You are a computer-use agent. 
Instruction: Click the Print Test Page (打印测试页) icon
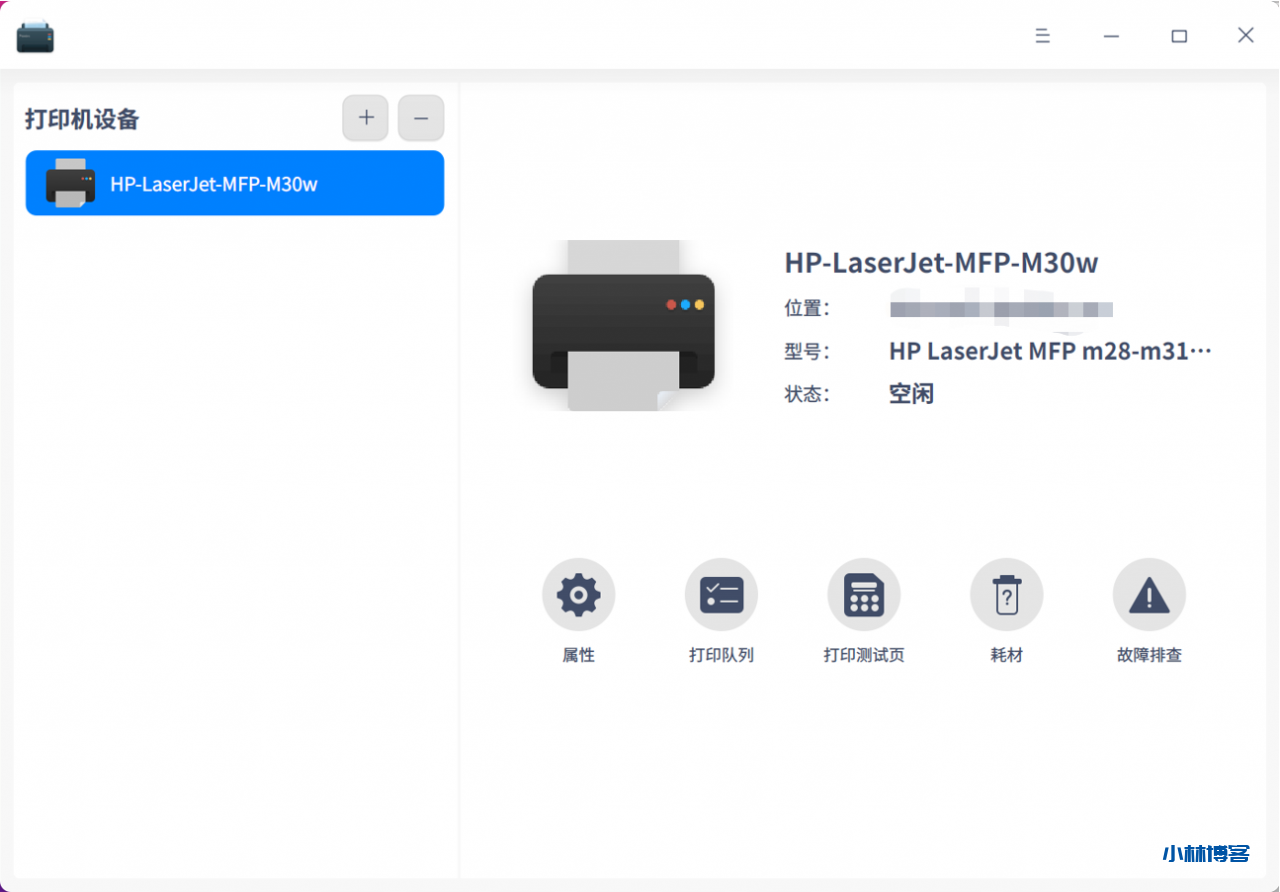(863, 595)
